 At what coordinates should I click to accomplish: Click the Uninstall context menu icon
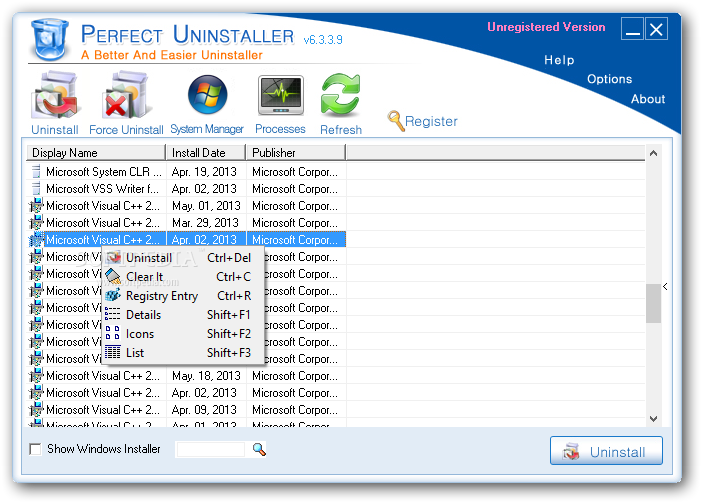pos(113,257)
